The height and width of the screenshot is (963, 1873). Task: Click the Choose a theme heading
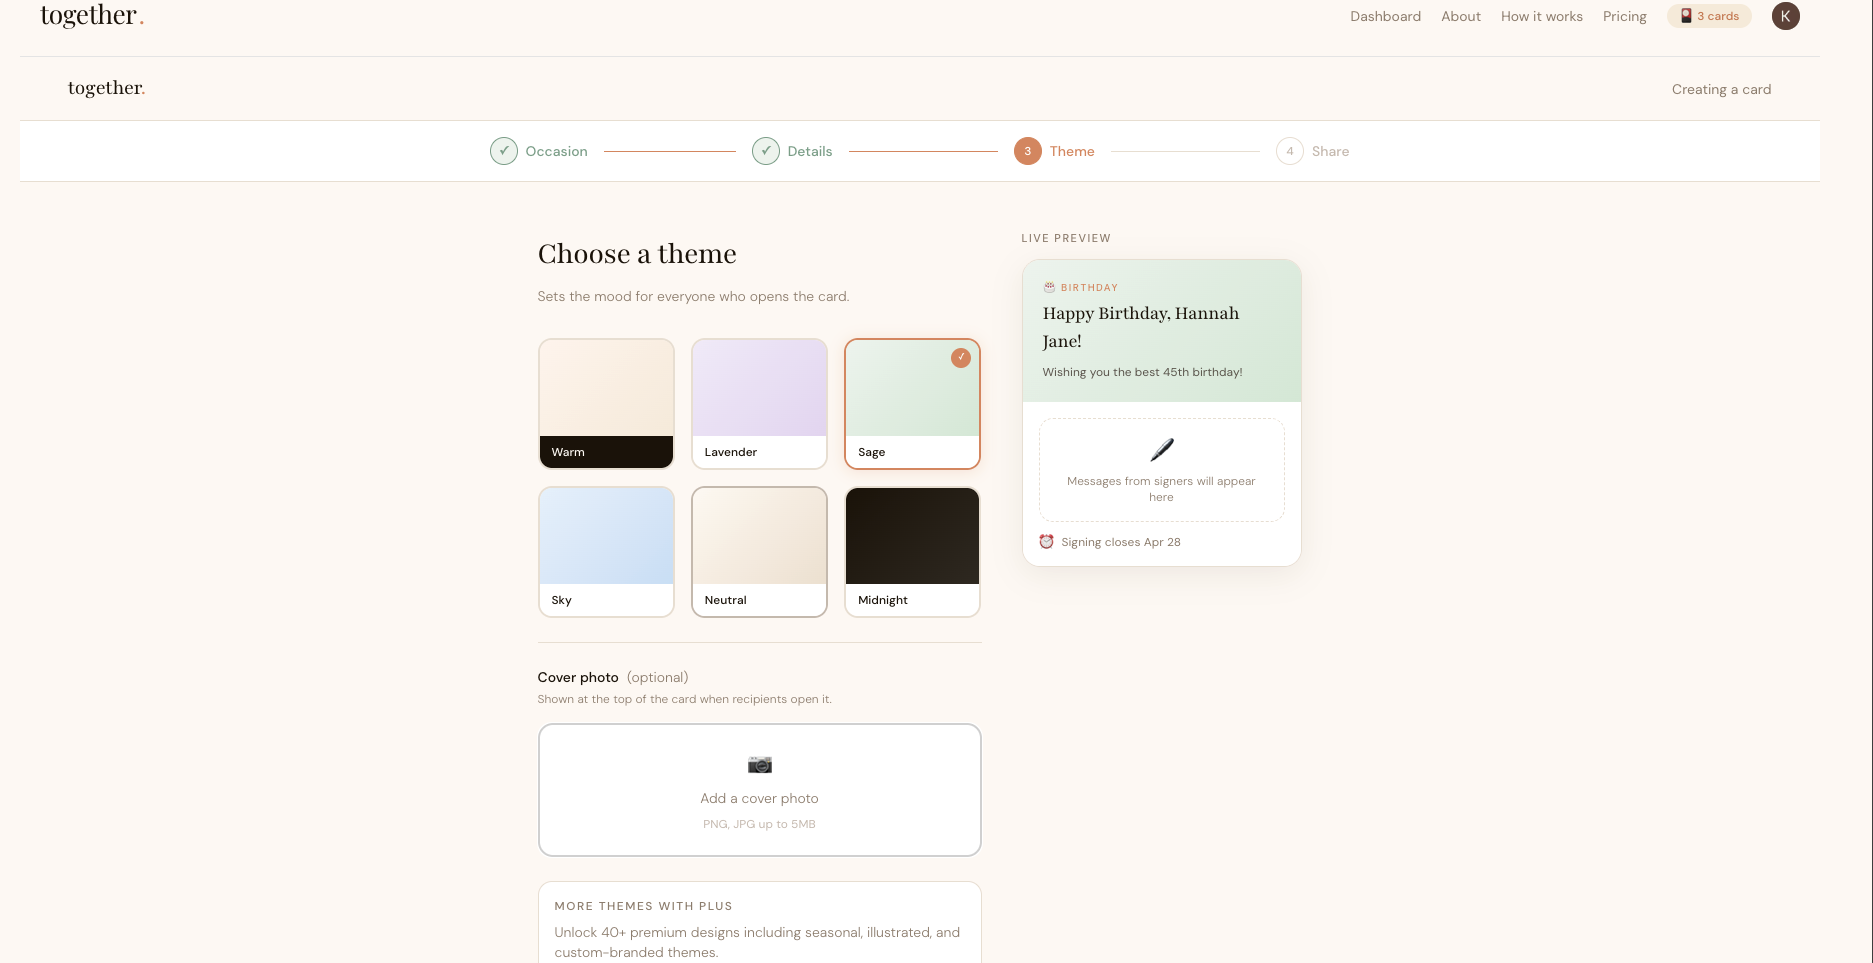(637, 254)
